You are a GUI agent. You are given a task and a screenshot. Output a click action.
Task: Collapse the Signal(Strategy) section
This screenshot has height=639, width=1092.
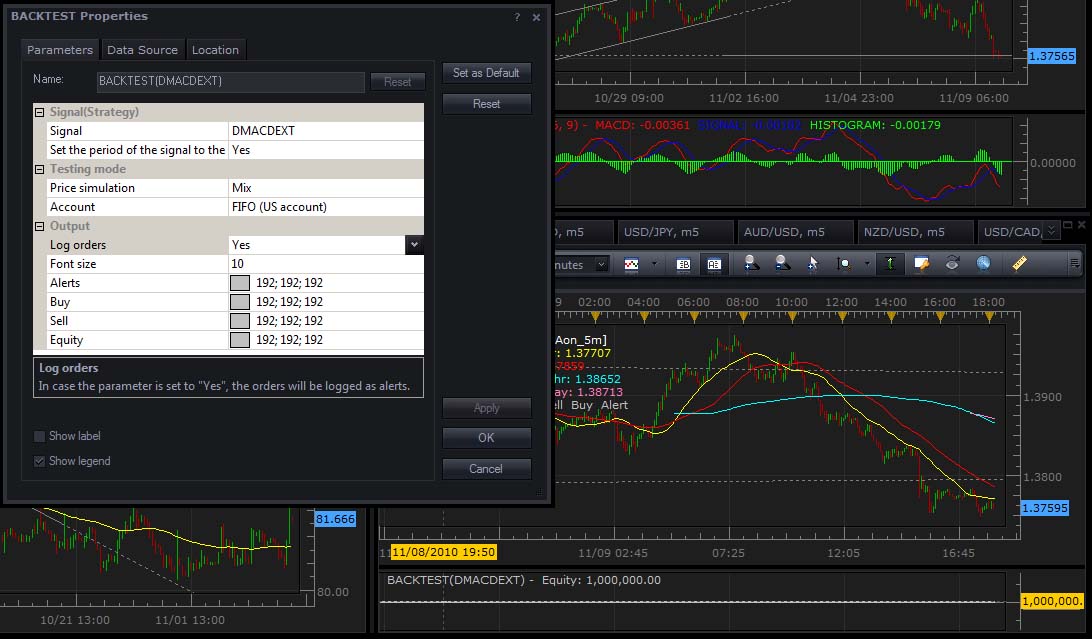coord(40,112)
